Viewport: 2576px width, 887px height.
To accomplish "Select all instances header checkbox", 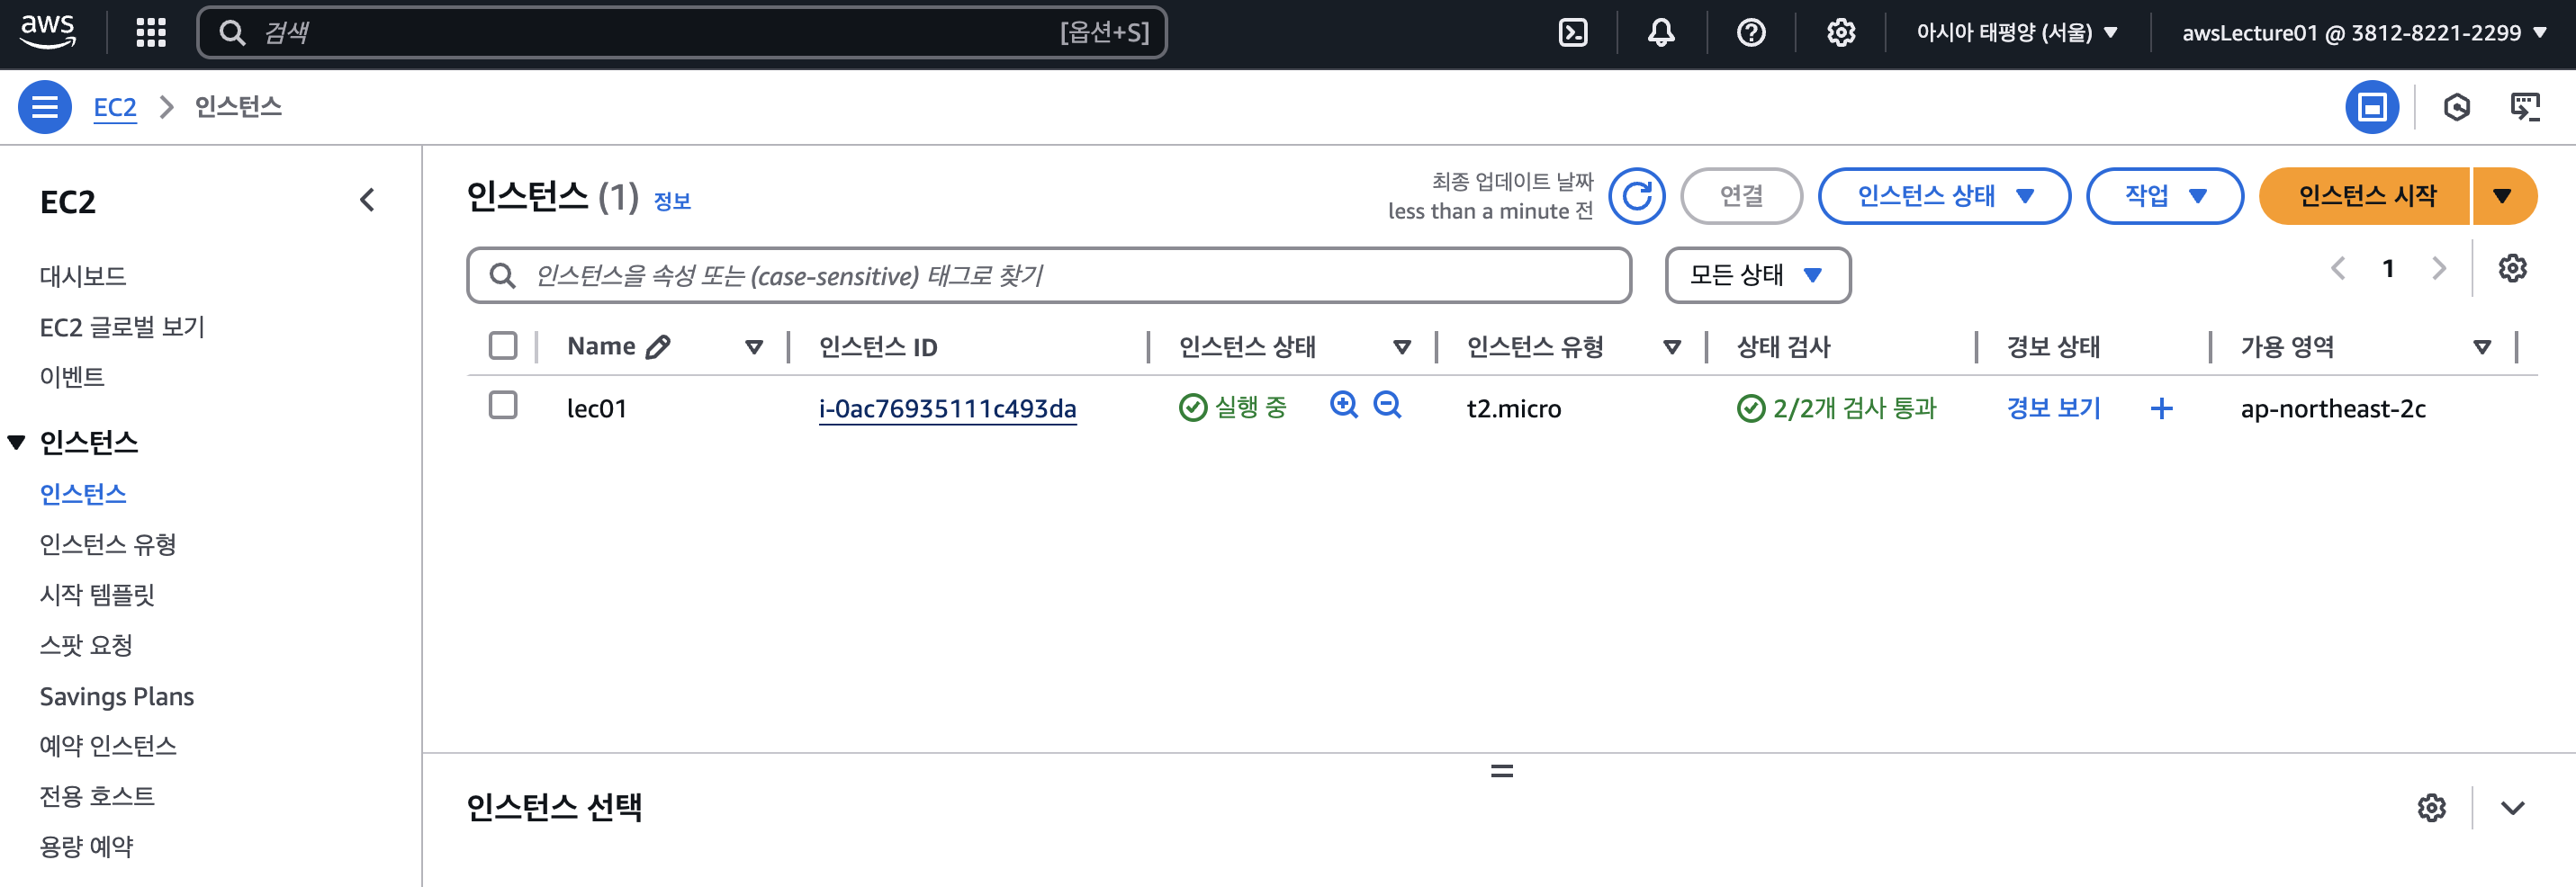I will 503,345.
